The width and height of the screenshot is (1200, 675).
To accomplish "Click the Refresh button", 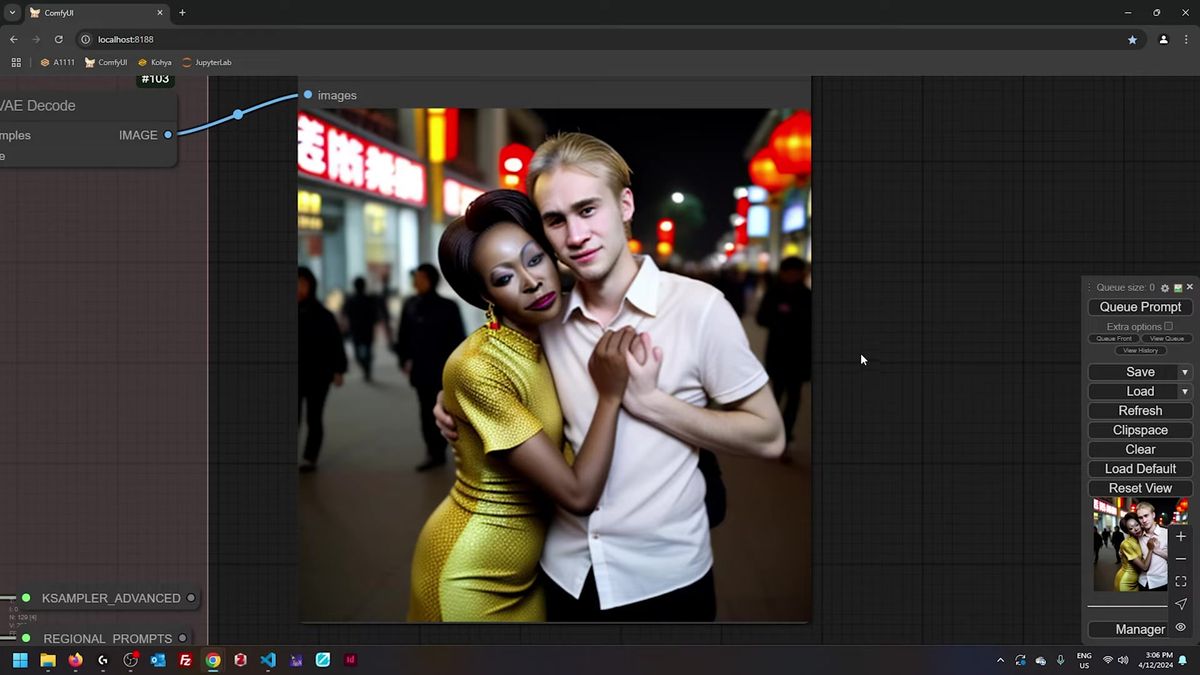I will (x=1140, y=411).
